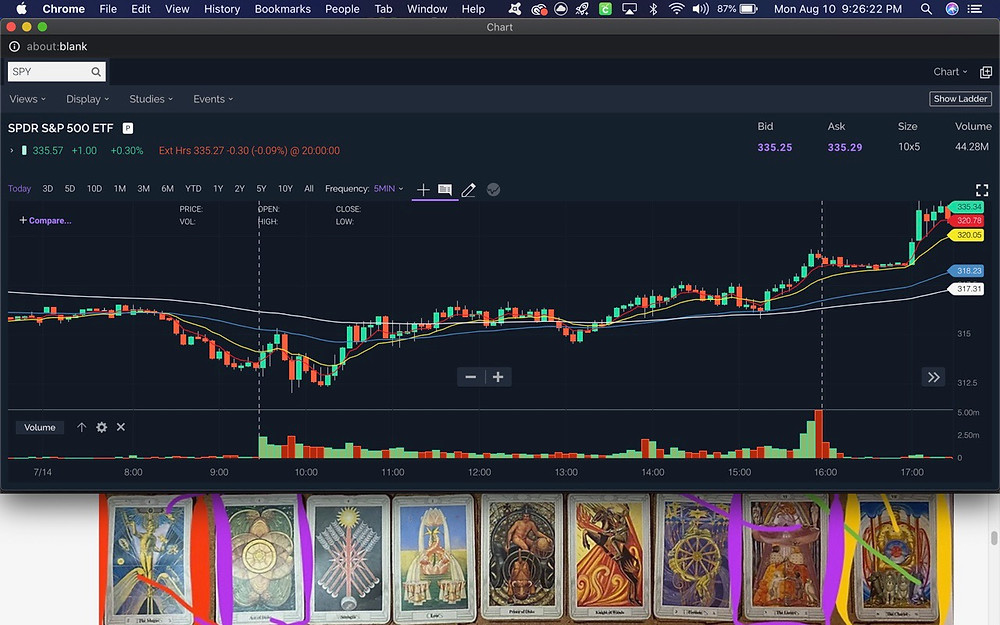This screenshot has height=625, width=1000.
Task: Click the Show Ladder button
Action: click(x=960, y=99)
